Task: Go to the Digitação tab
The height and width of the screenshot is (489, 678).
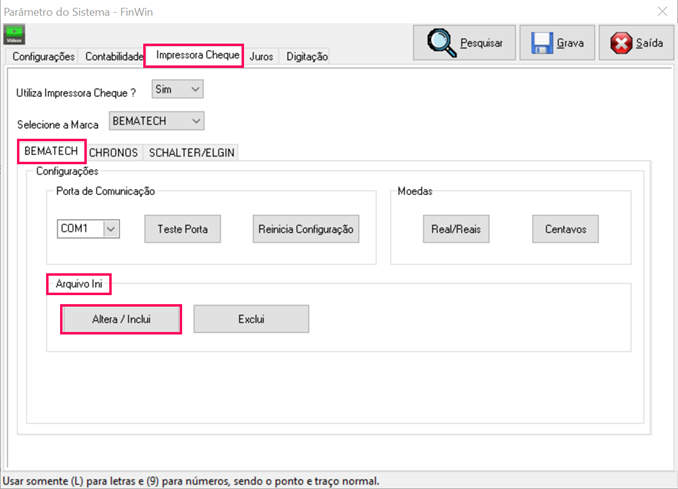Action: (x=306, y=57)
